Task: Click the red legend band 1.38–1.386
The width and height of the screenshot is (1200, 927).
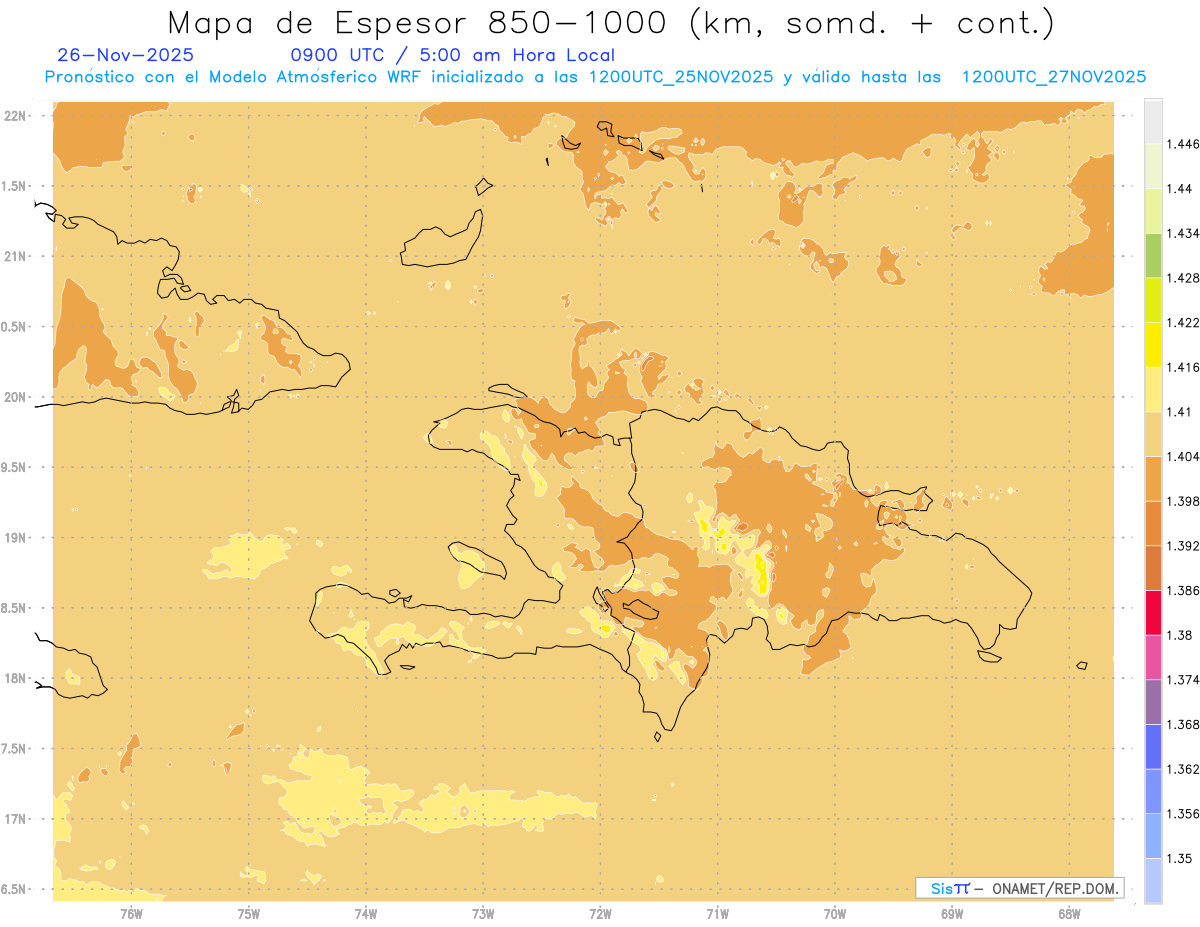Action: pos(1153,612)
